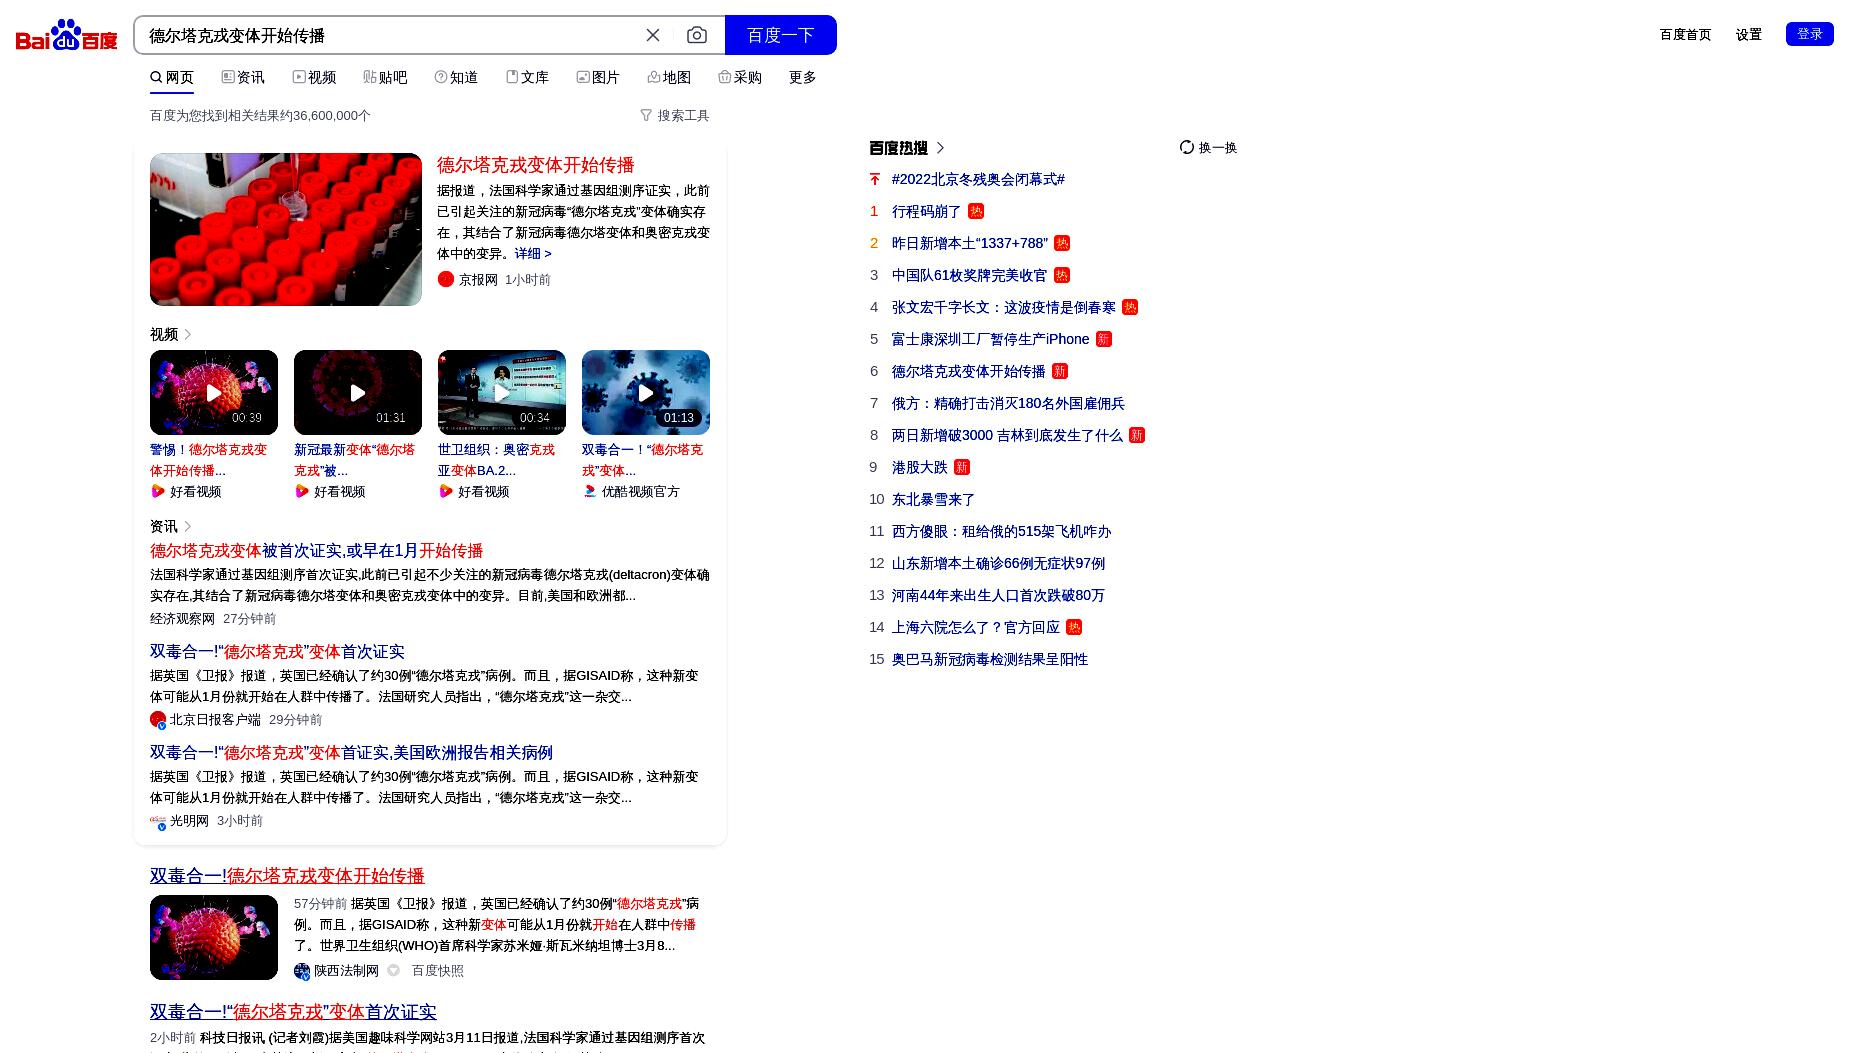Open article 首证实,美国欧洲报告相关病例
This screenshot has height=1053, width=1858.
[351, 753]
